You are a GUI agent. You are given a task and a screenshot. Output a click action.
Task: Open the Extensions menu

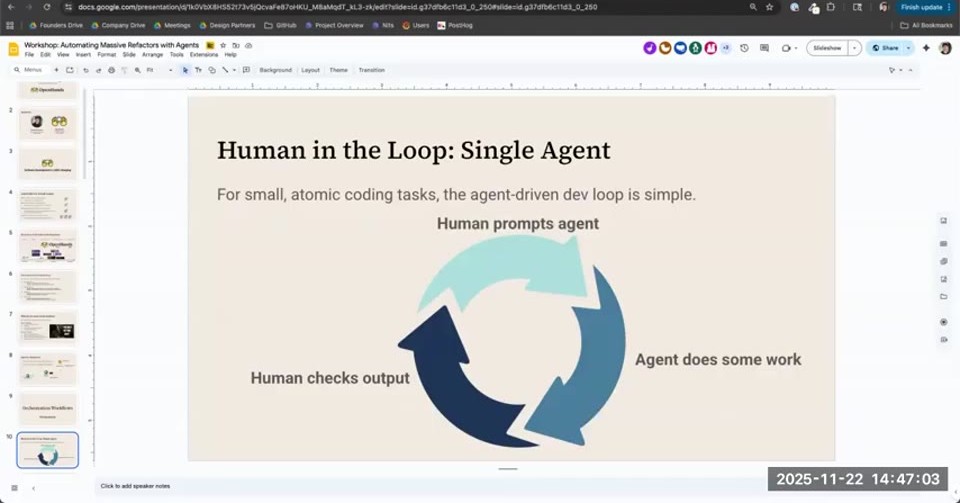pyautogui.click(x=204, y=55)
